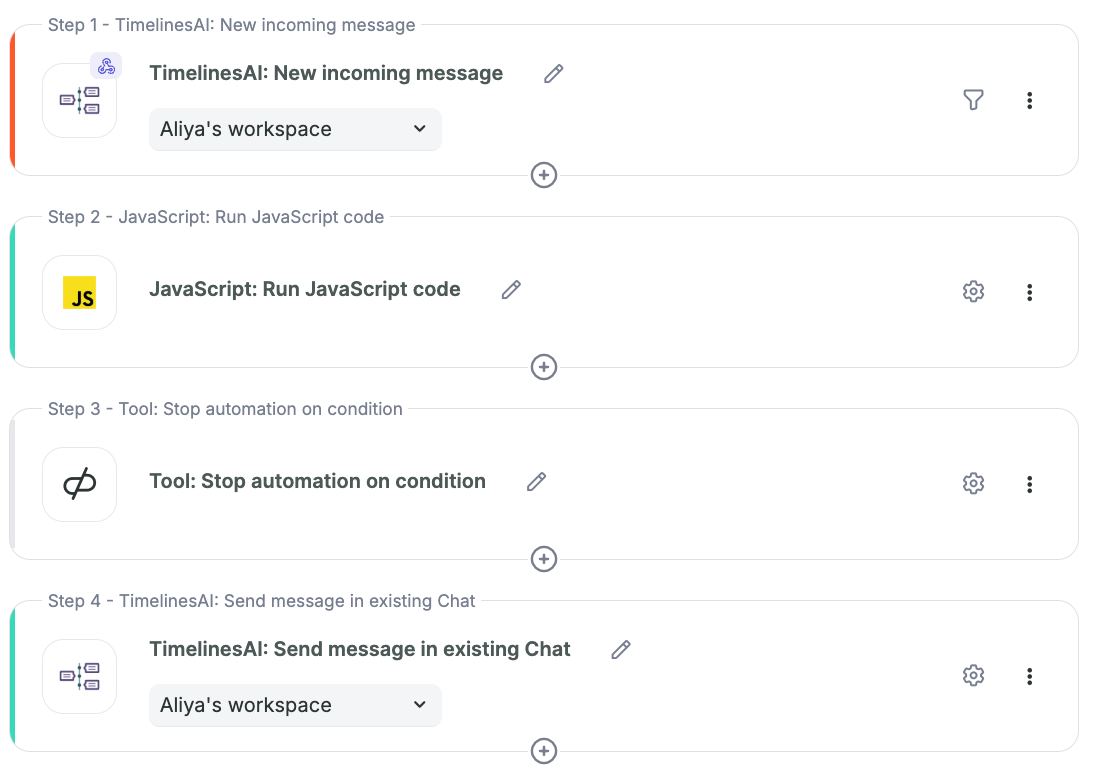Edit Step 4 title using pencil icon
The height and width of the screenshot is (770, 1094).
click(x=620, y=650)
